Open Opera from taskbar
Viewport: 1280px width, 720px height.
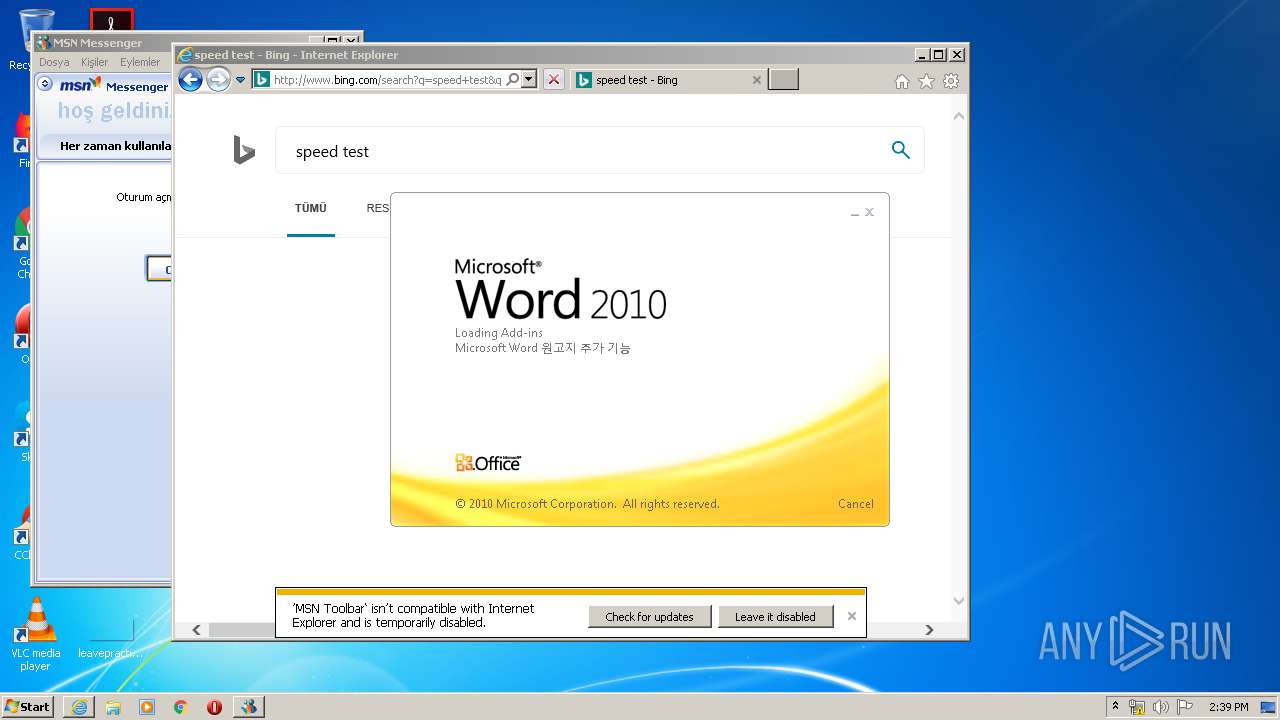pos(214,707)
